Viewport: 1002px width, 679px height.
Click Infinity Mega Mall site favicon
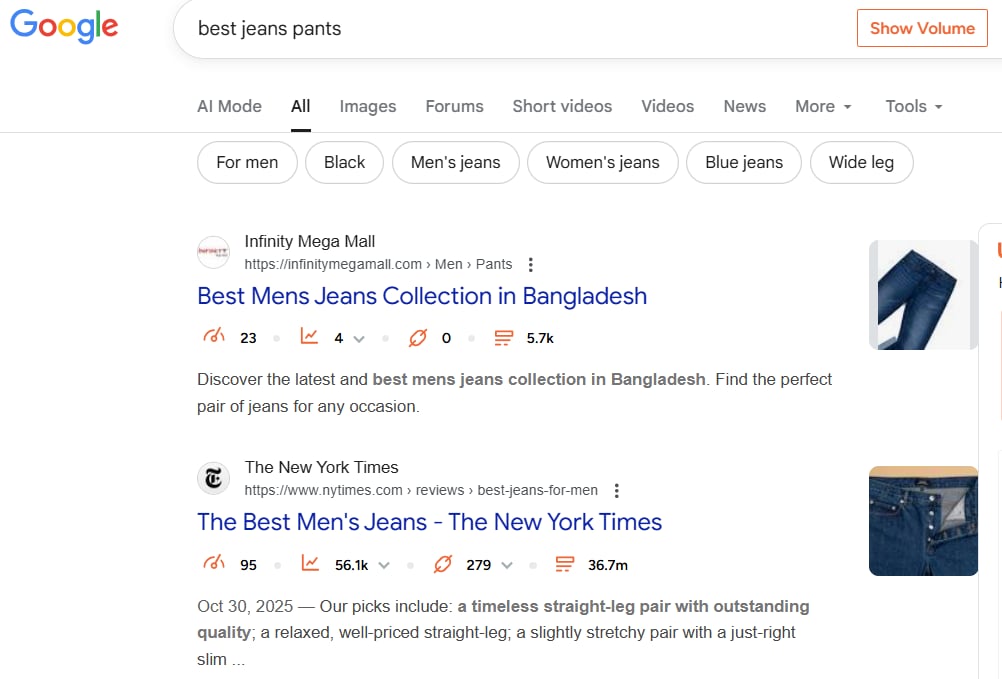coord(214,253)
